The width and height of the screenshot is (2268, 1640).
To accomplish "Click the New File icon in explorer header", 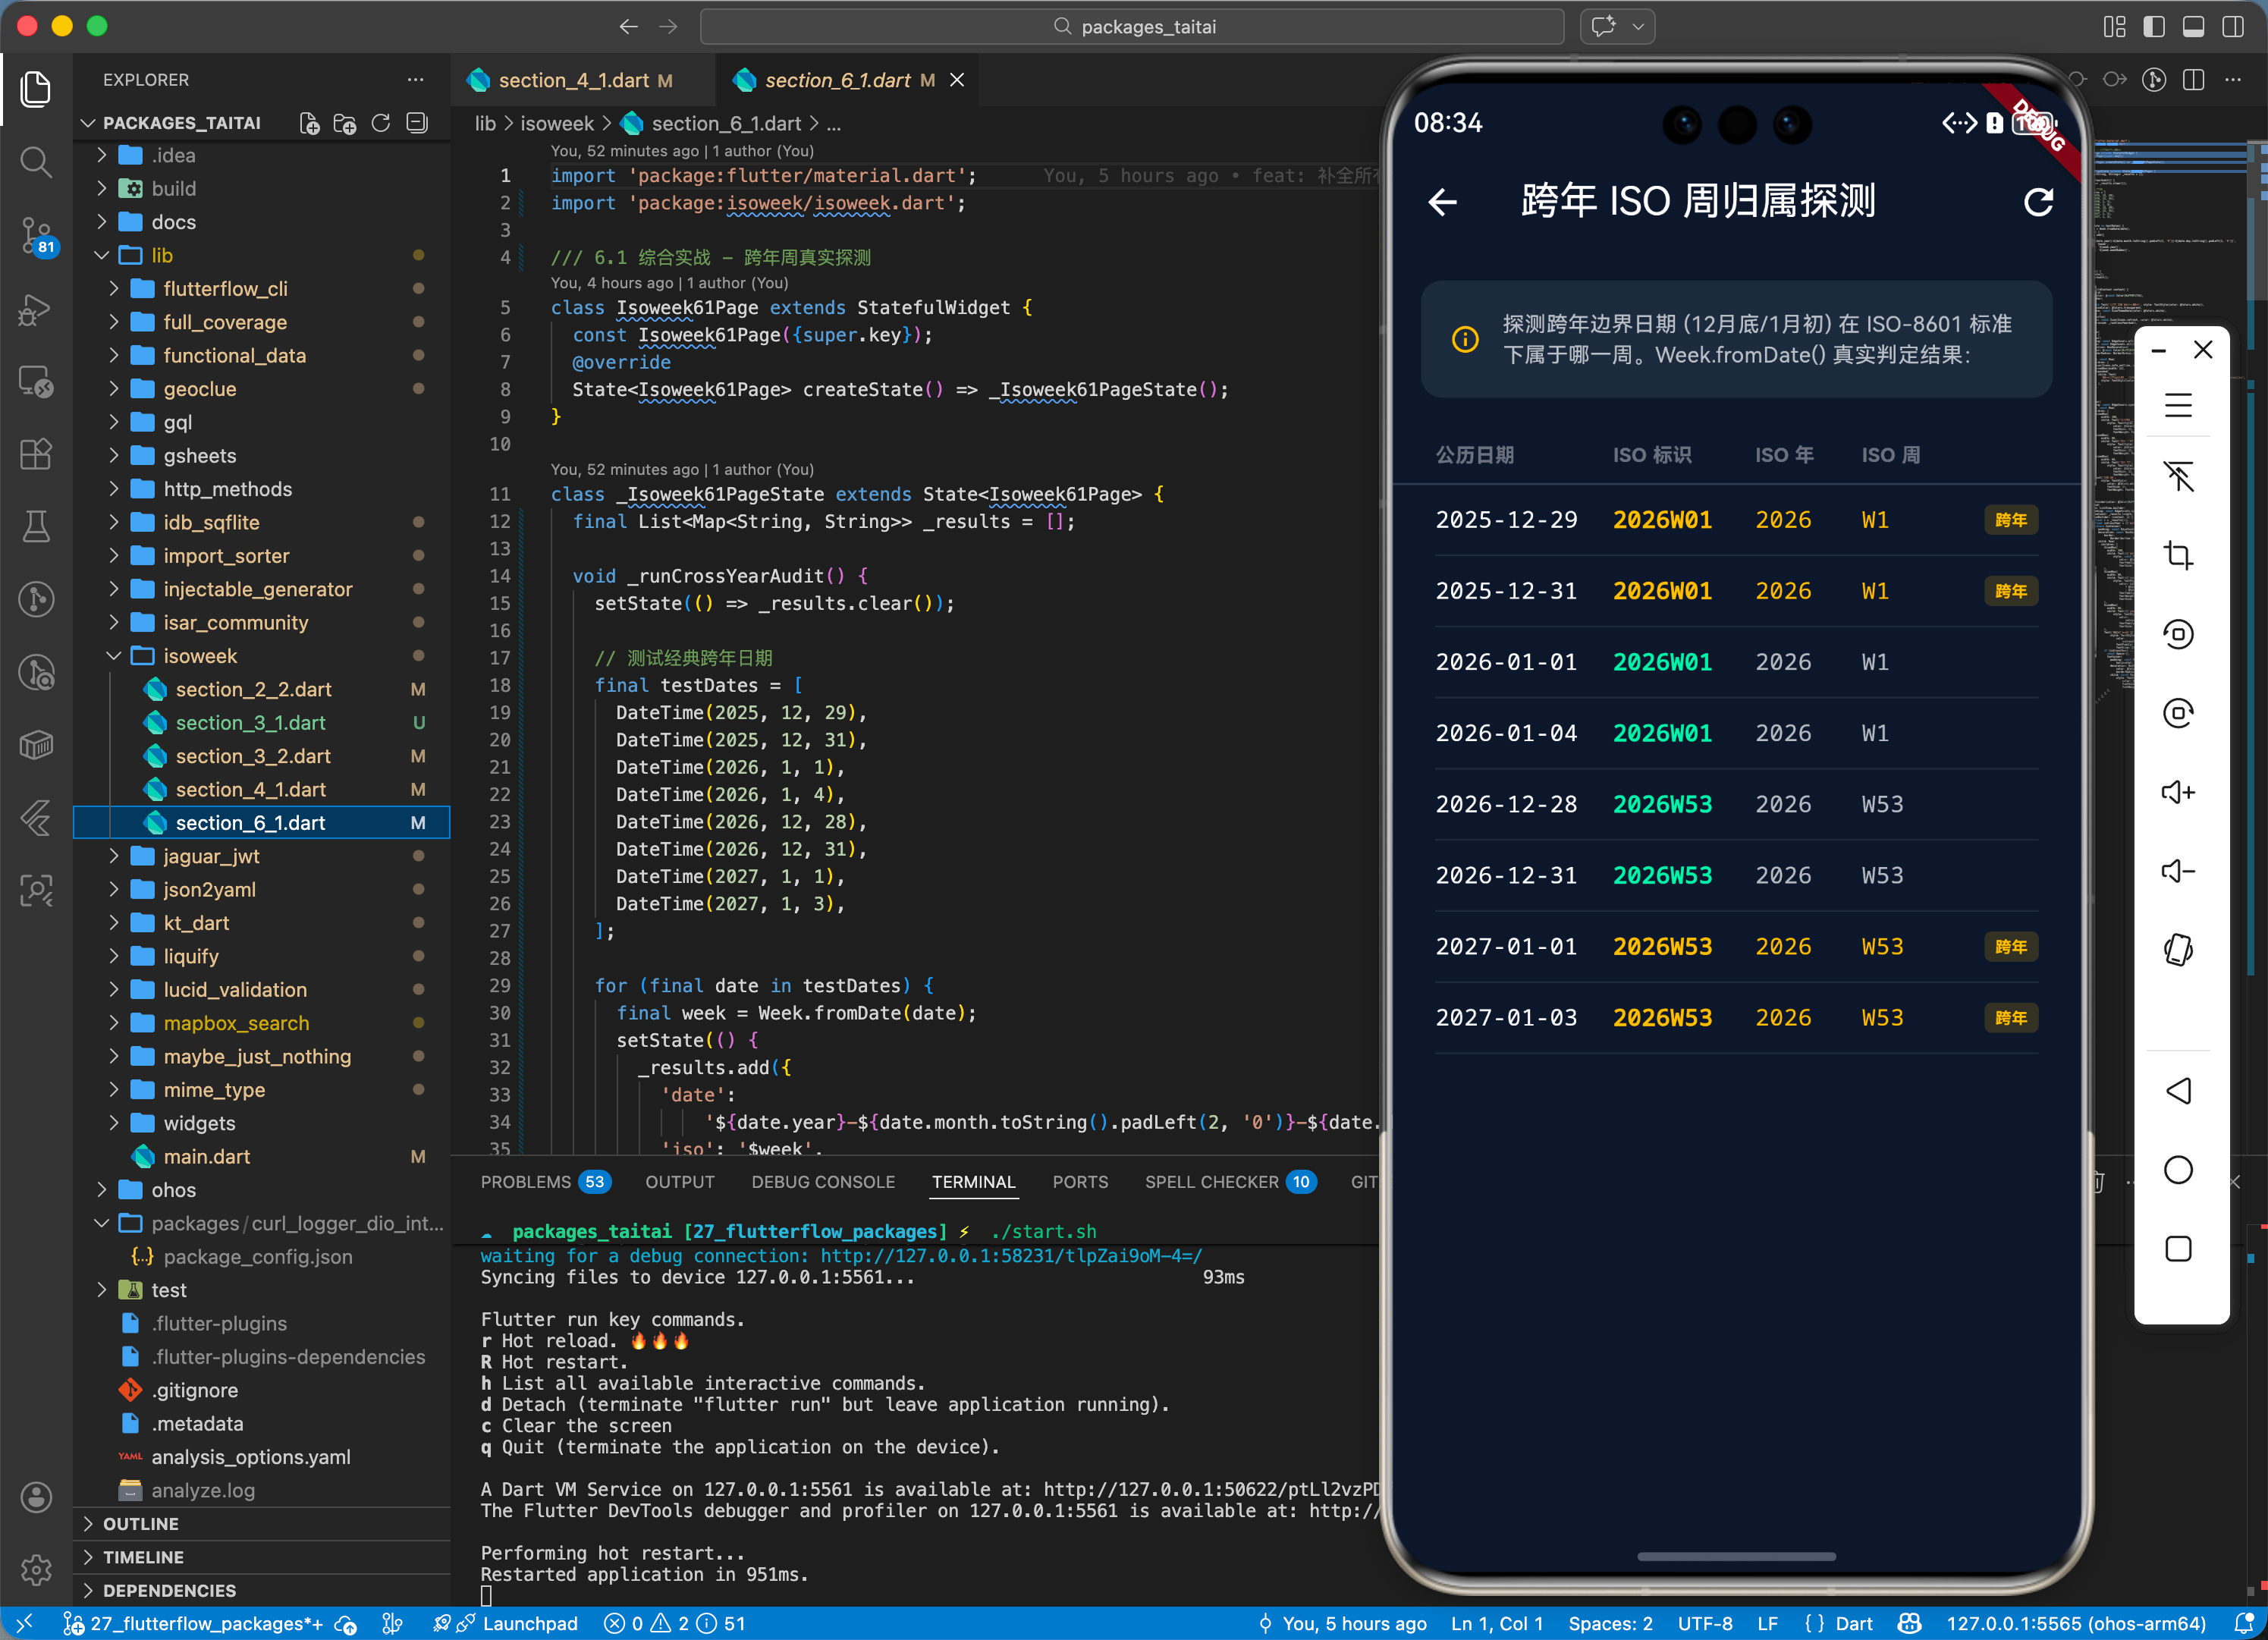I will 309,123.
